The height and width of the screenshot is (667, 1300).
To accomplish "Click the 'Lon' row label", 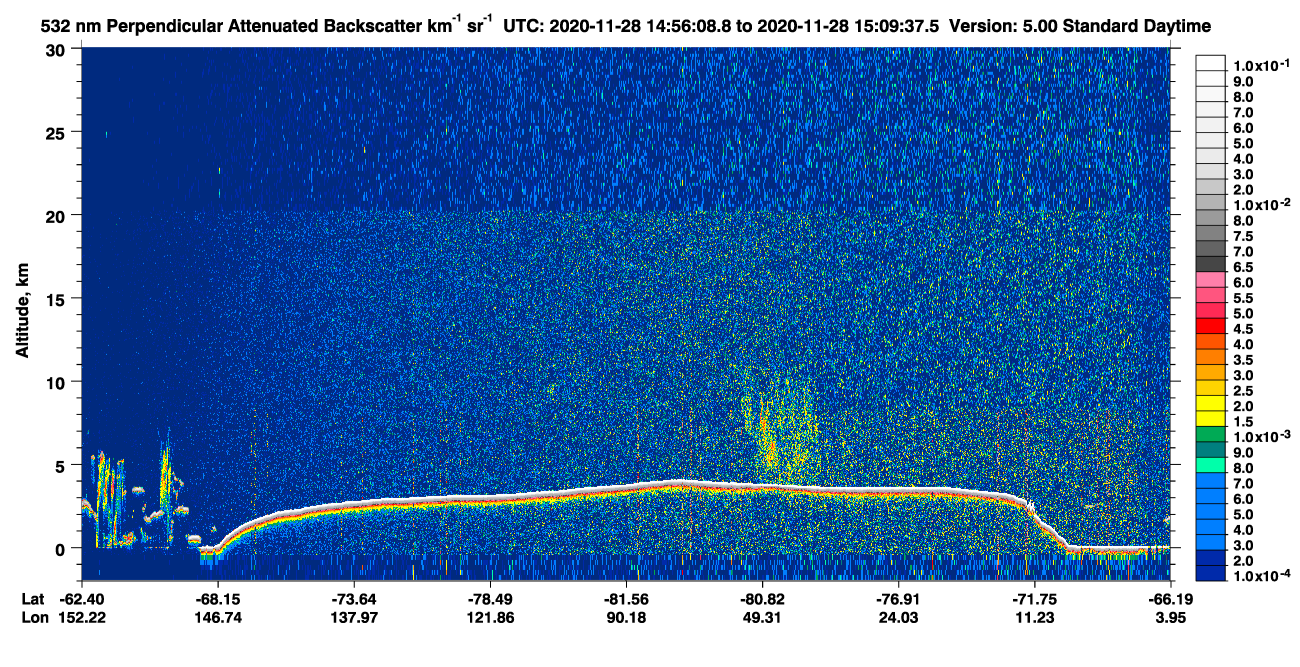I will 33,617.
